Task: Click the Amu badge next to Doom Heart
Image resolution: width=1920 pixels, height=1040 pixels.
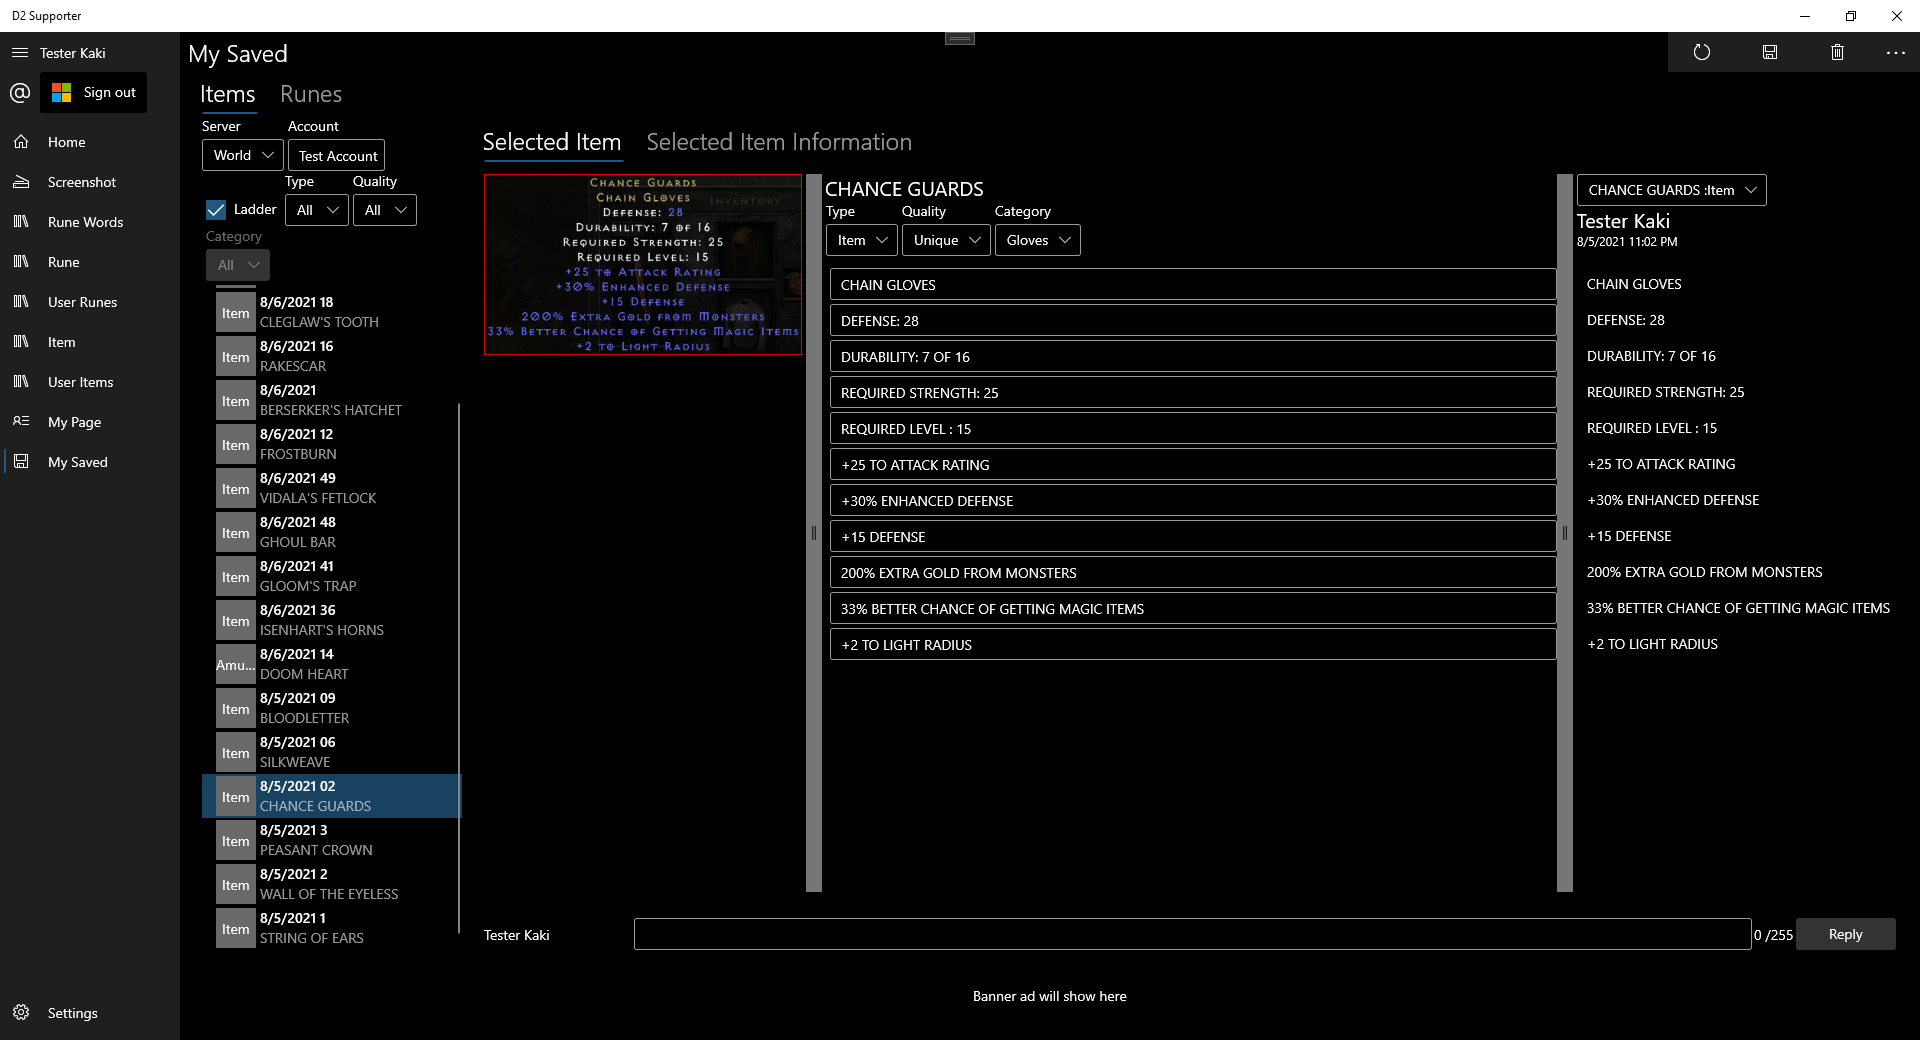Action: pyautogui.click(x=236, y=665)
